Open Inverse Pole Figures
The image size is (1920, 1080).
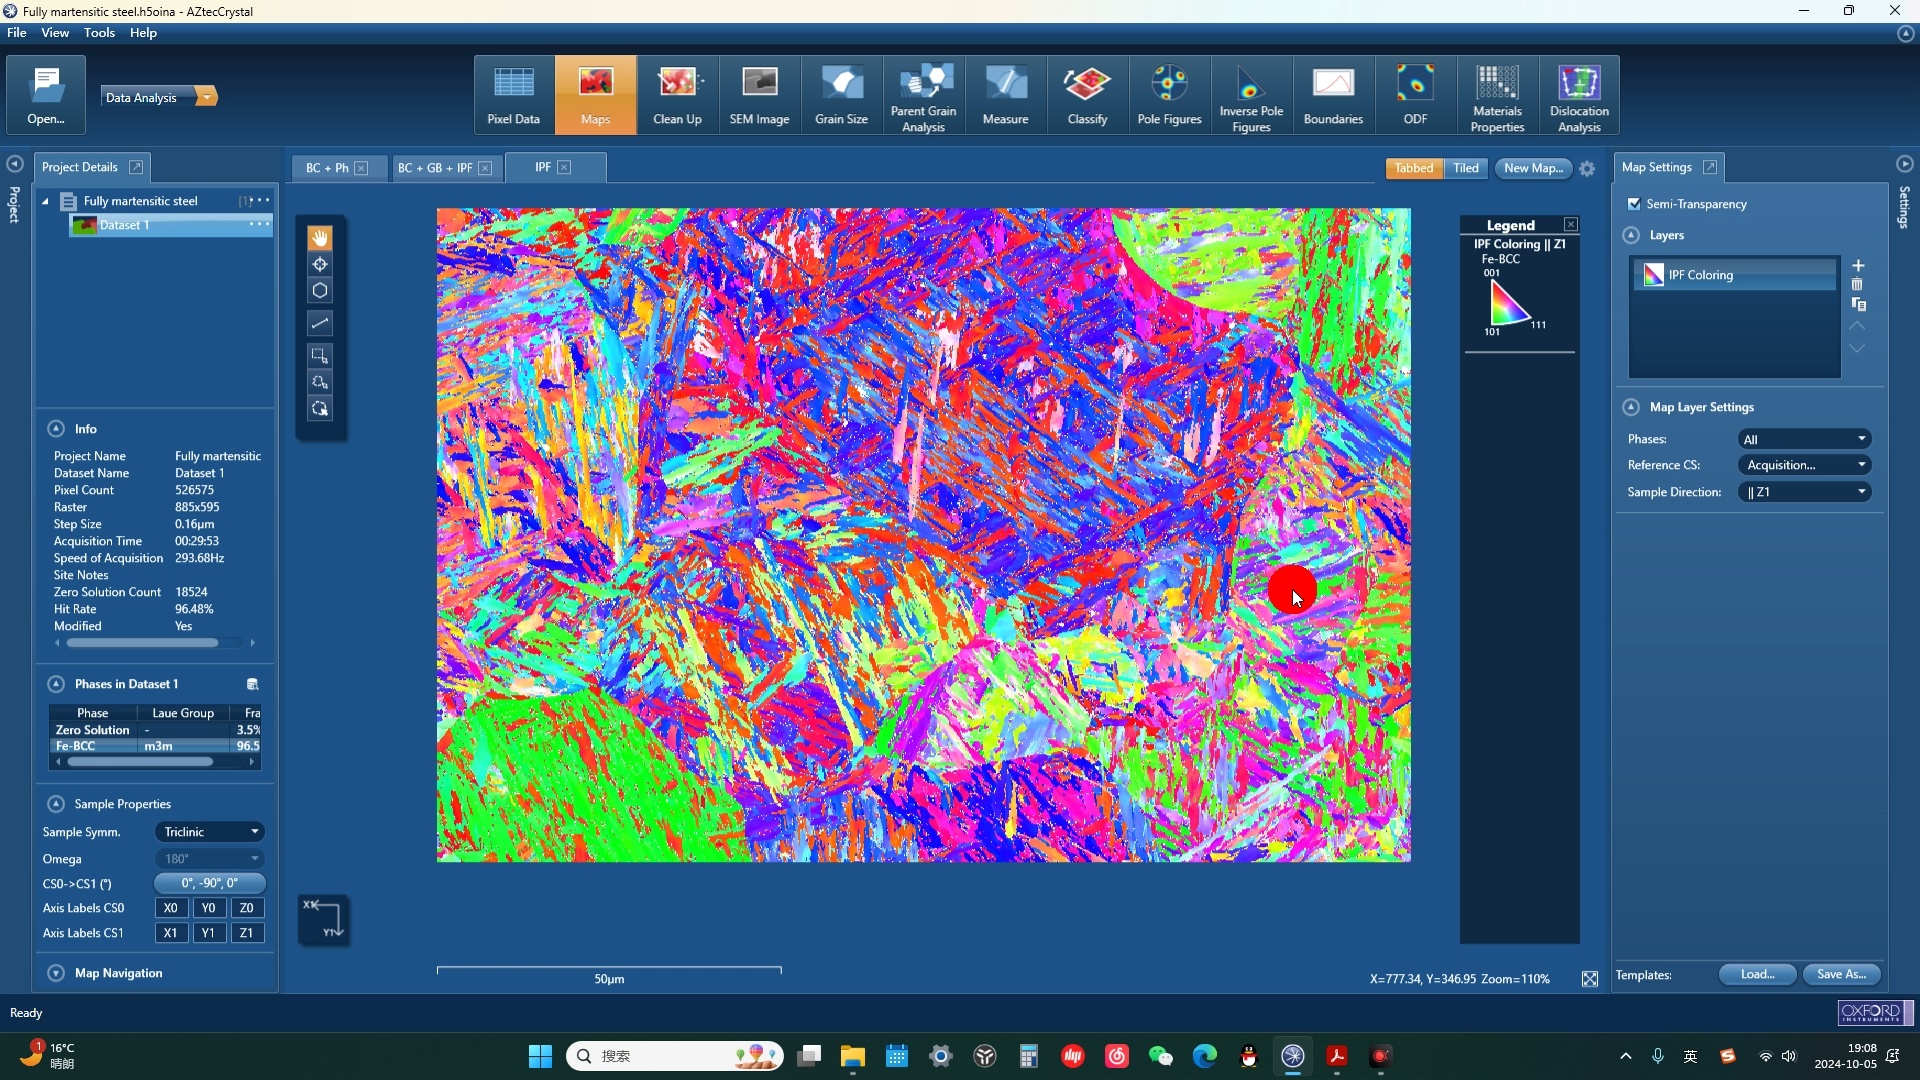[1252, 96]
